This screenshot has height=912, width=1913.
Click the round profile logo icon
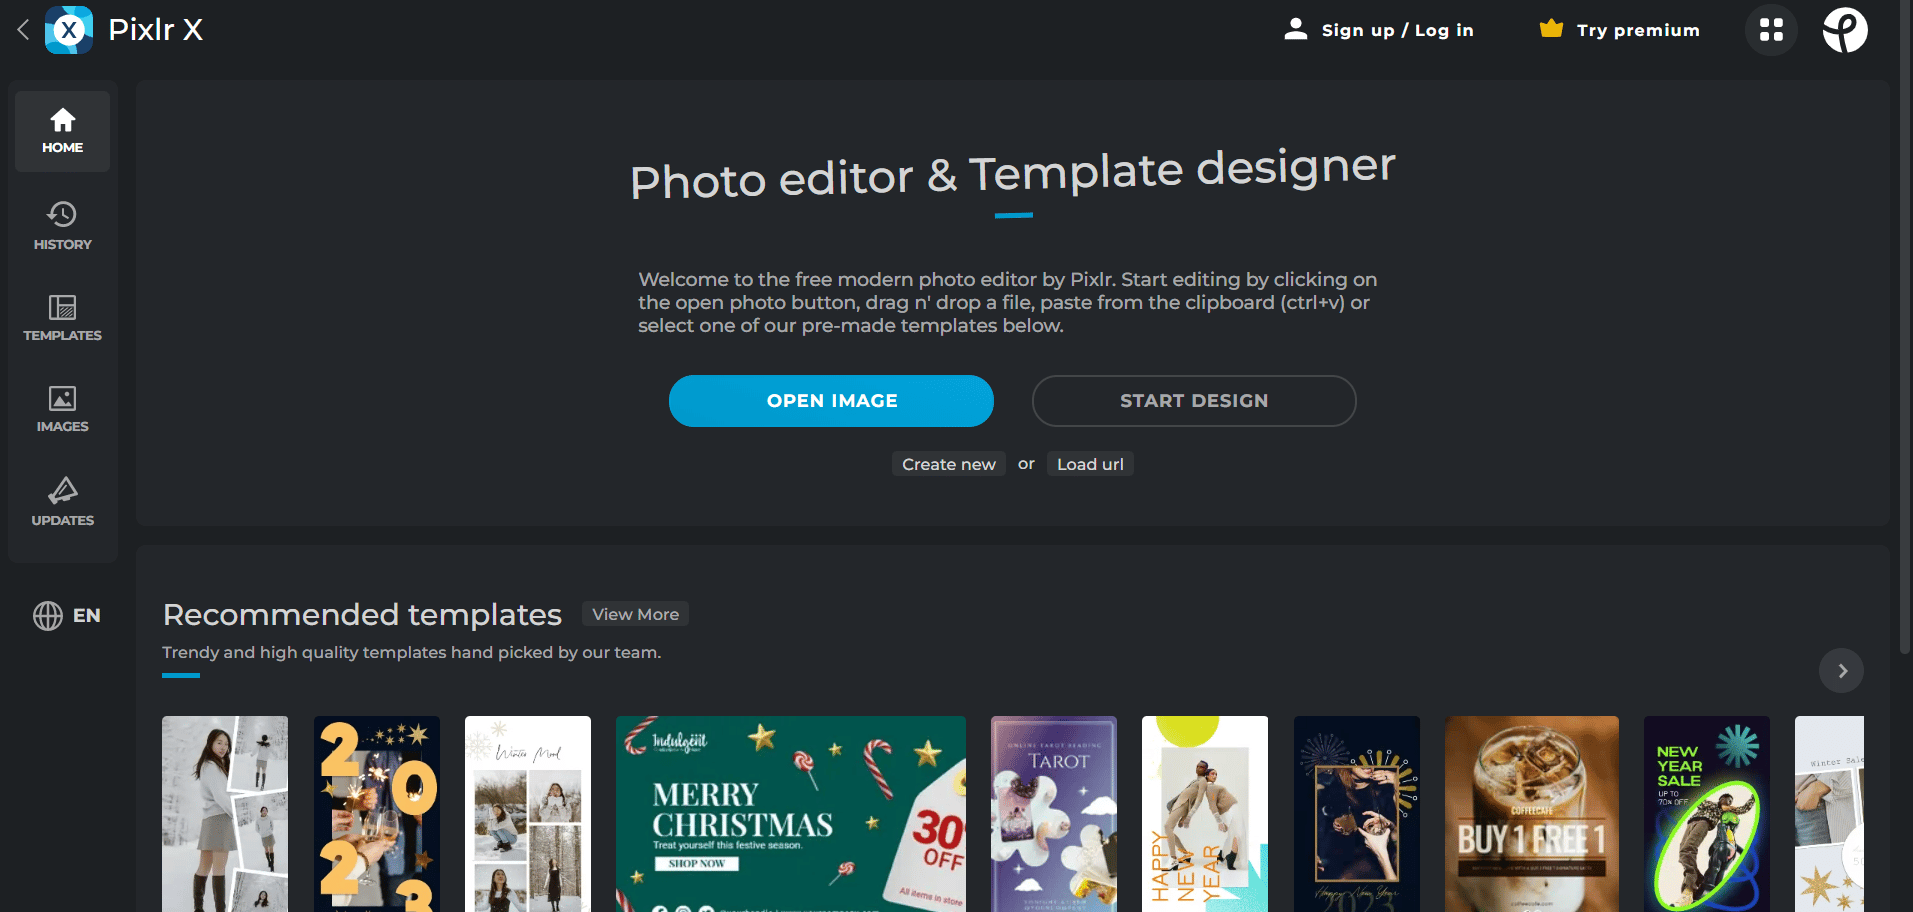tap(1844, 30)
